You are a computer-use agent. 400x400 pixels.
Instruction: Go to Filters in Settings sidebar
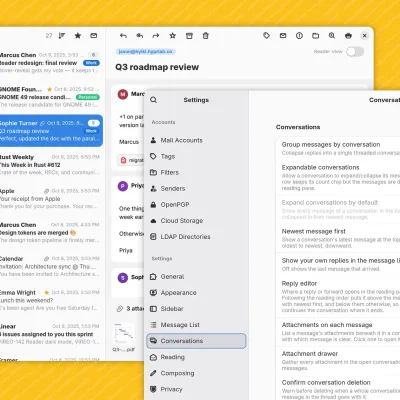pyautogui.click(x=196, y=172)
